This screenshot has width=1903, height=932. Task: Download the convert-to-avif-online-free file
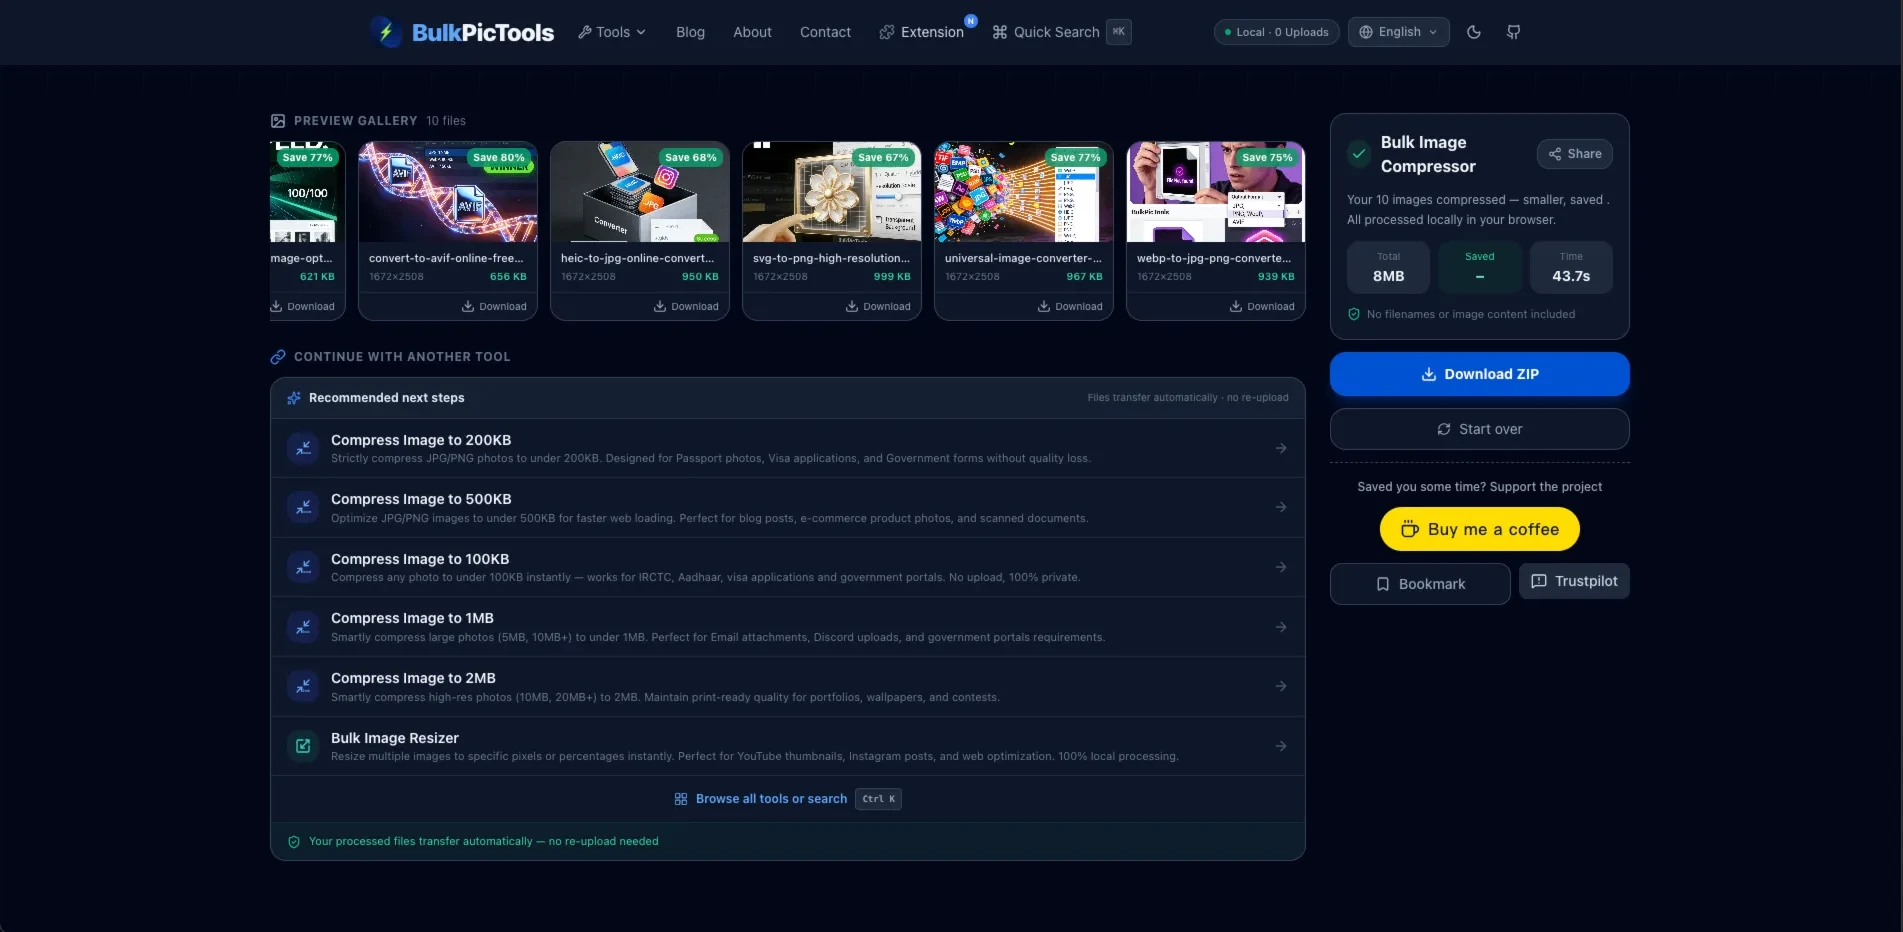click(x=494, y=306)
